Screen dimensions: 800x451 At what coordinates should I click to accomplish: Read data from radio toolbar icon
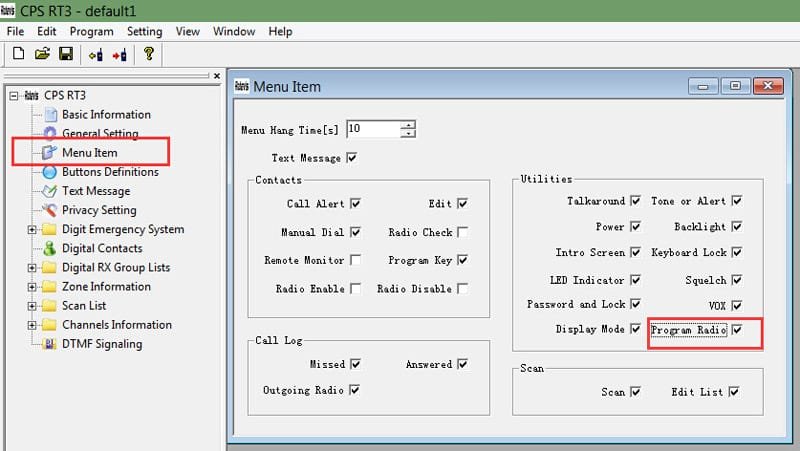[x=95, y=55]
